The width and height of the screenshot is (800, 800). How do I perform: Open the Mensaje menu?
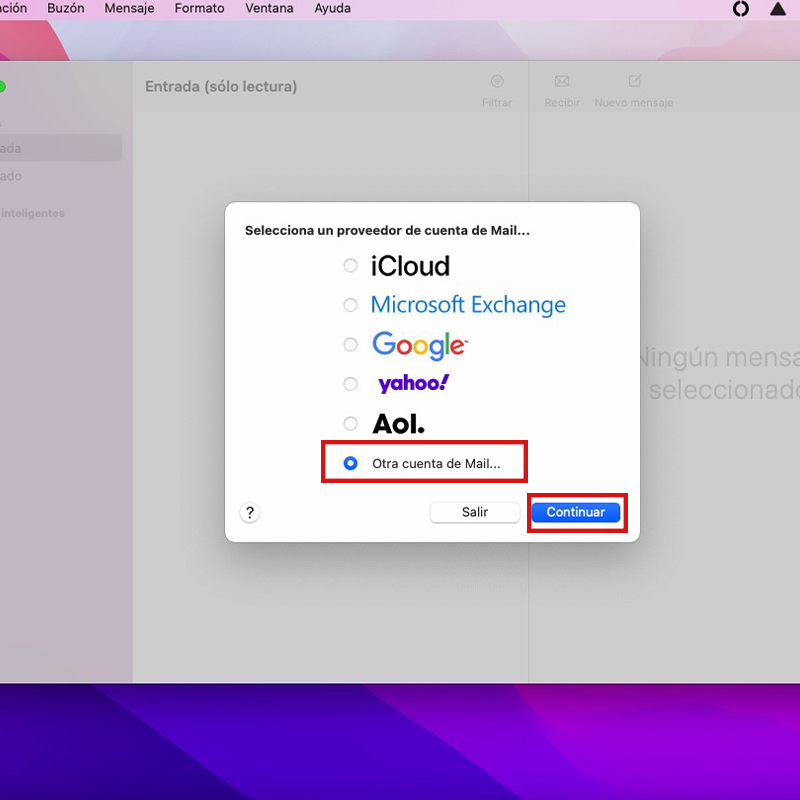click(129, 8)
